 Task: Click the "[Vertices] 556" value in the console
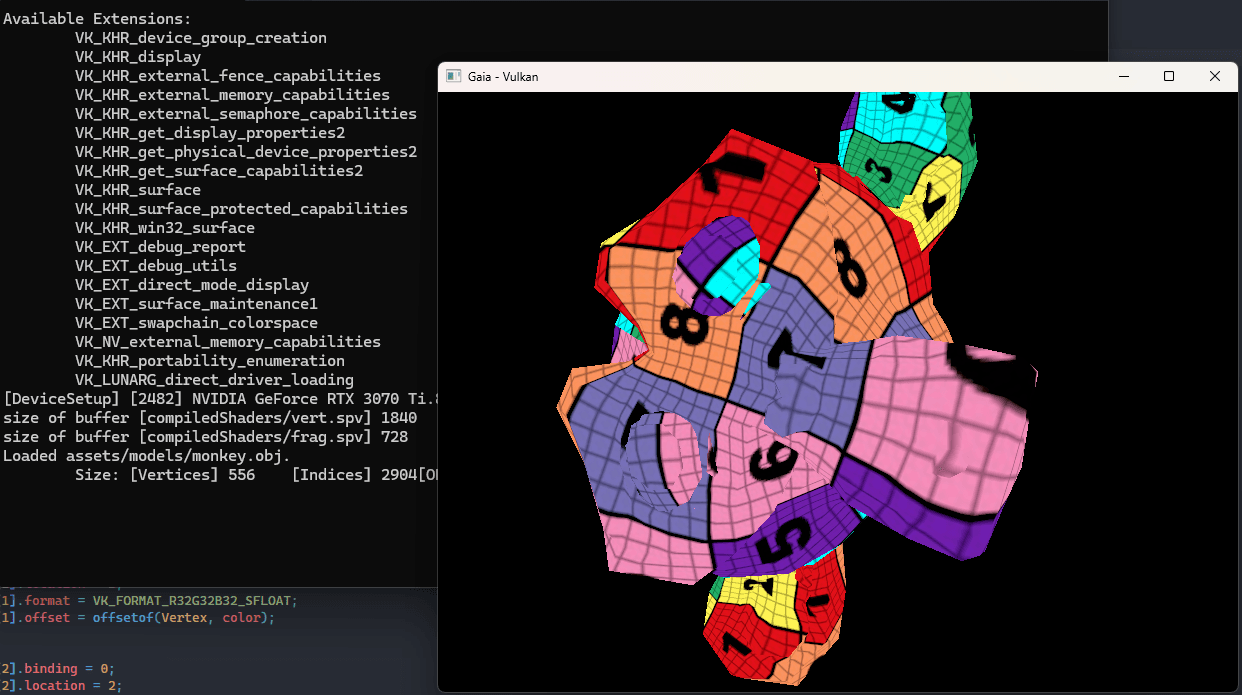192,475
